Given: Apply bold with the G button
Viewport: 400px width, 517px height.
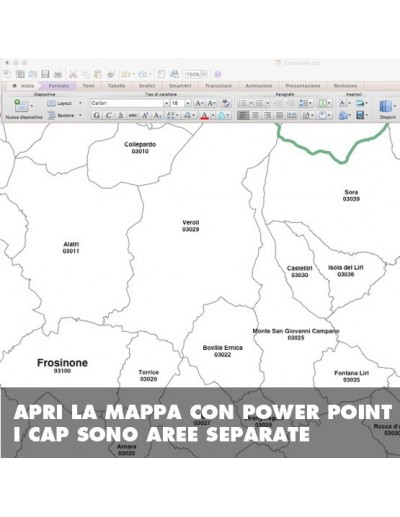Looking at the screenshot, I should pyautogui.click(x=97, y=115).
